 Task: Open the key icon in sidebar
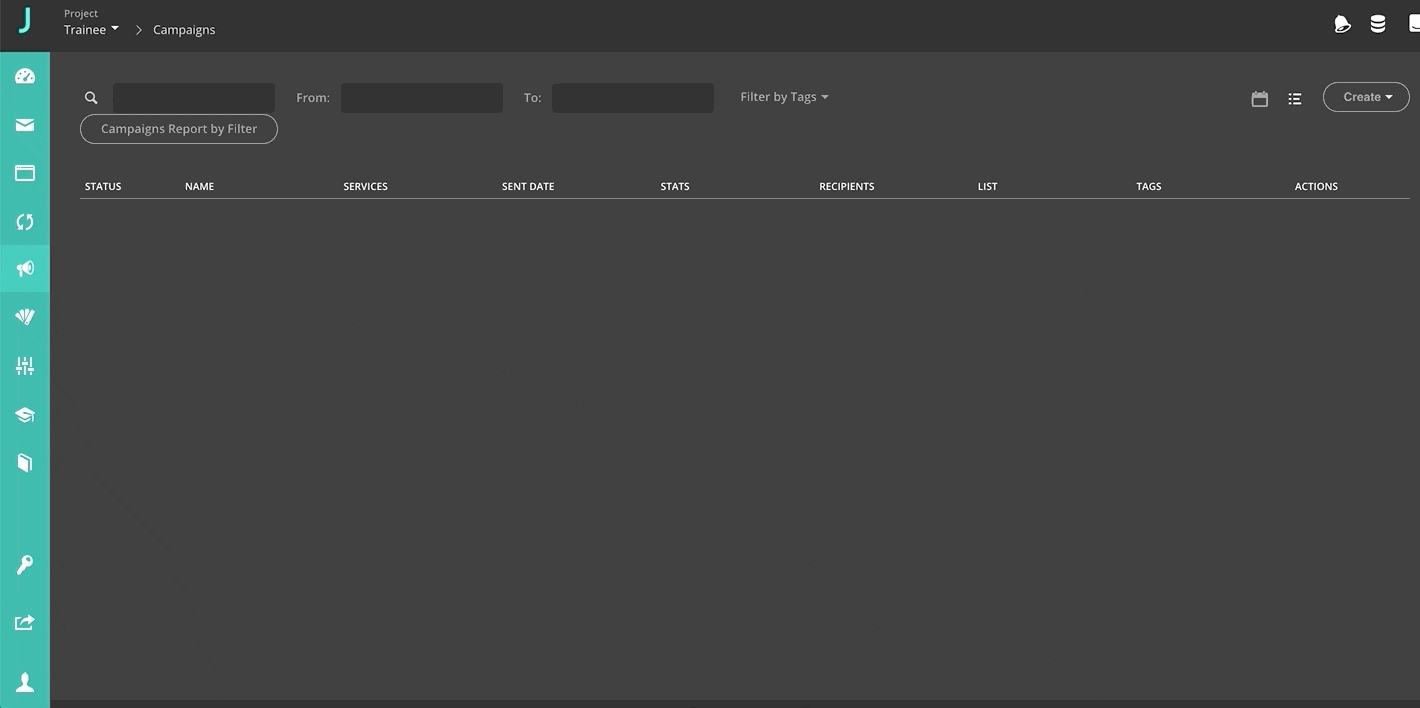(25, 565)
